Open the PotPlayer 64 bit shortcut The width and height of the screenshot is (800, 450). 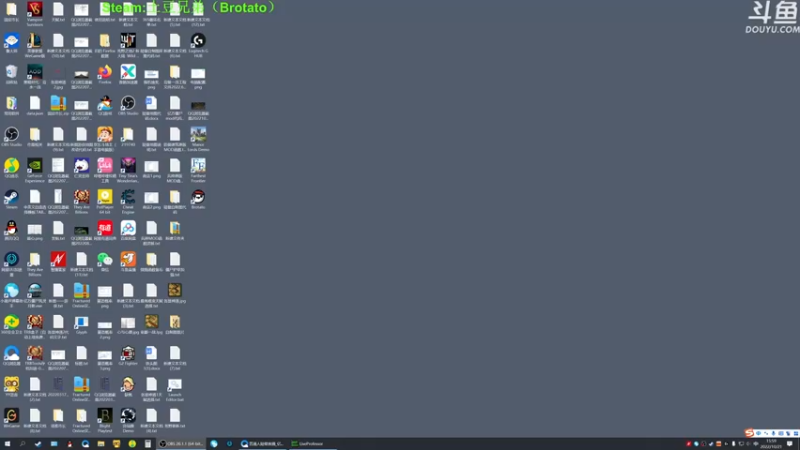pos(105,202)
